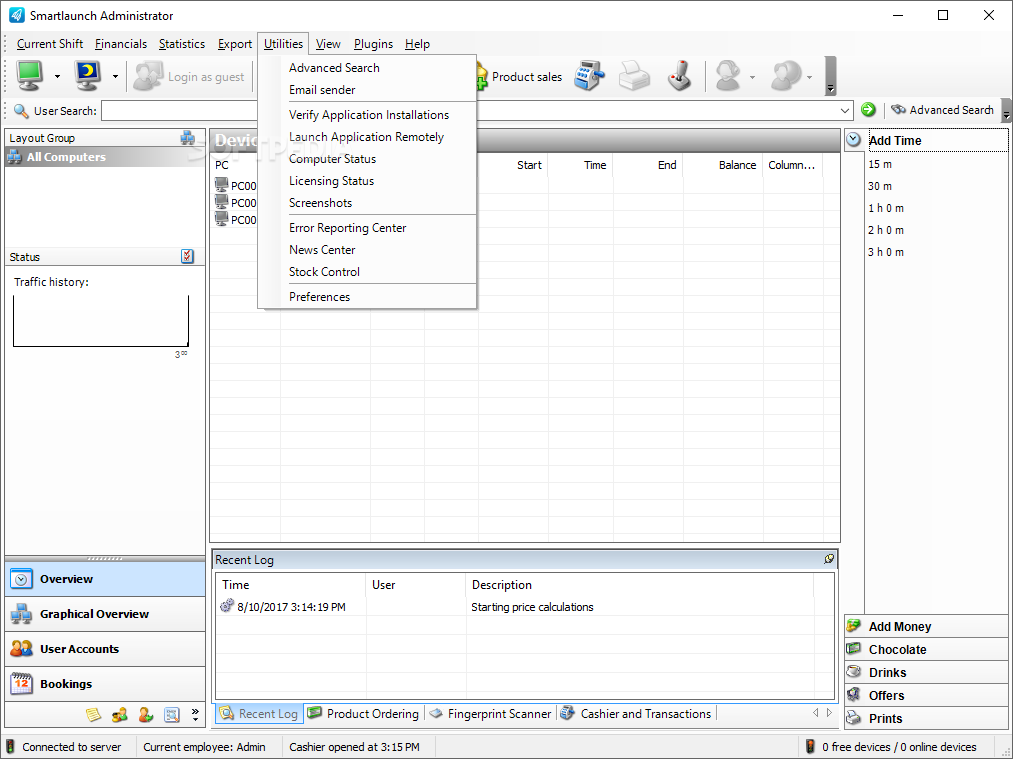Click Login as guest button
Viewport: 1013px width, 759px height.
(189, 76)
